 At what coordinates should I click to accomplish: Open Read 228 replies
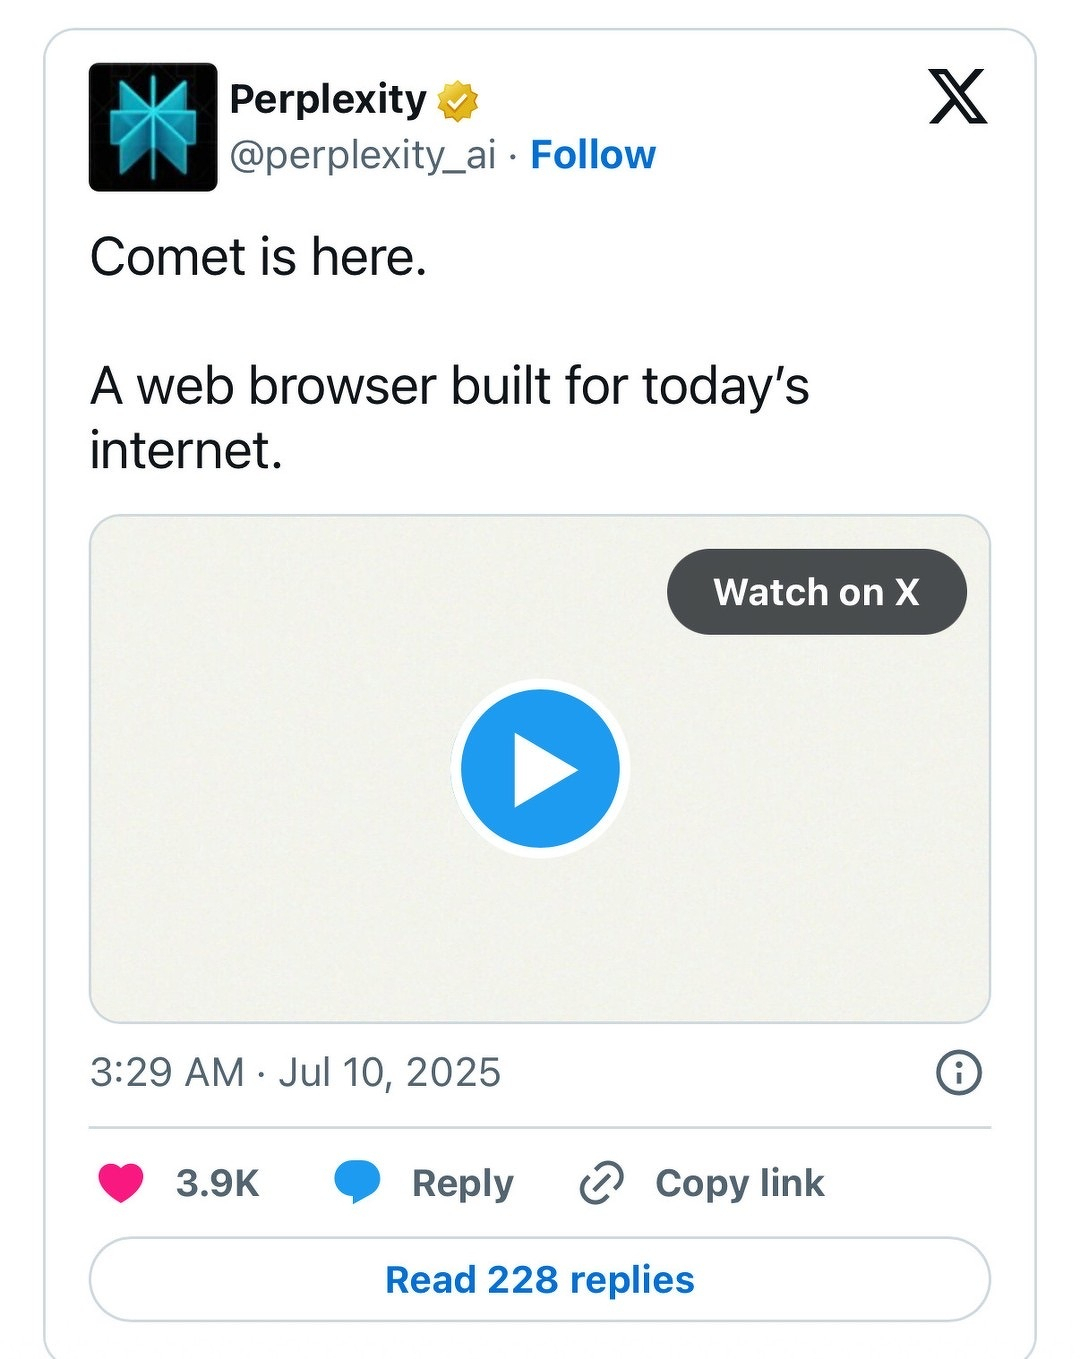(540, 1280)
